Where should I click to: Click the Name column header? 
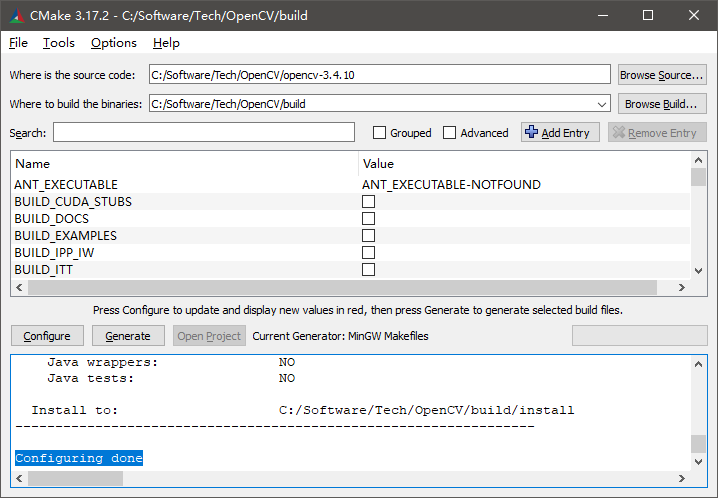tap(185, 163)
